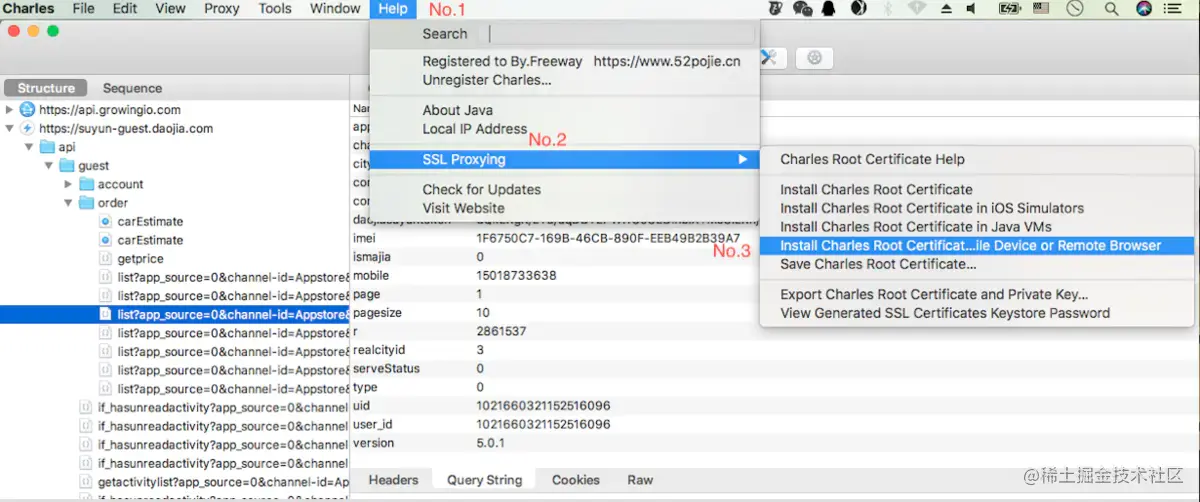
Task: Open QQ penguin icon in menu bar
Action: 829,9
